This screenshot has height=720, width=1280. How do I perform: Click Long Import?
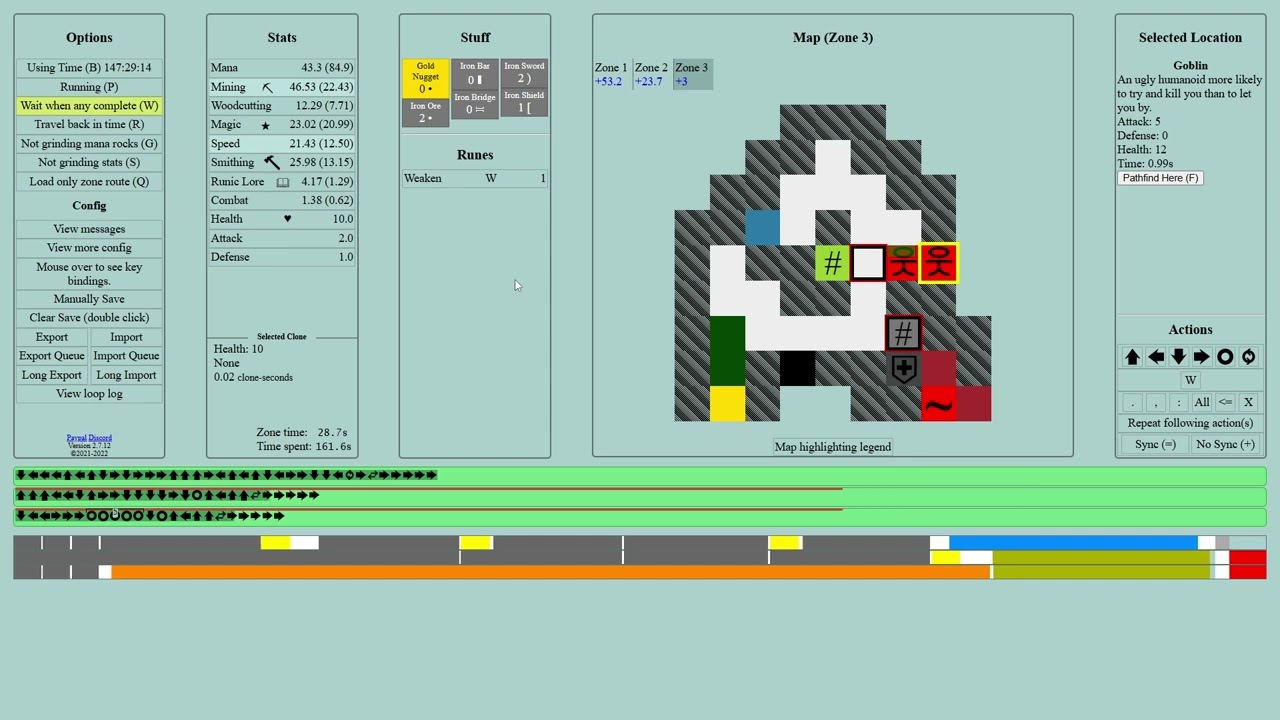point(126,375)
